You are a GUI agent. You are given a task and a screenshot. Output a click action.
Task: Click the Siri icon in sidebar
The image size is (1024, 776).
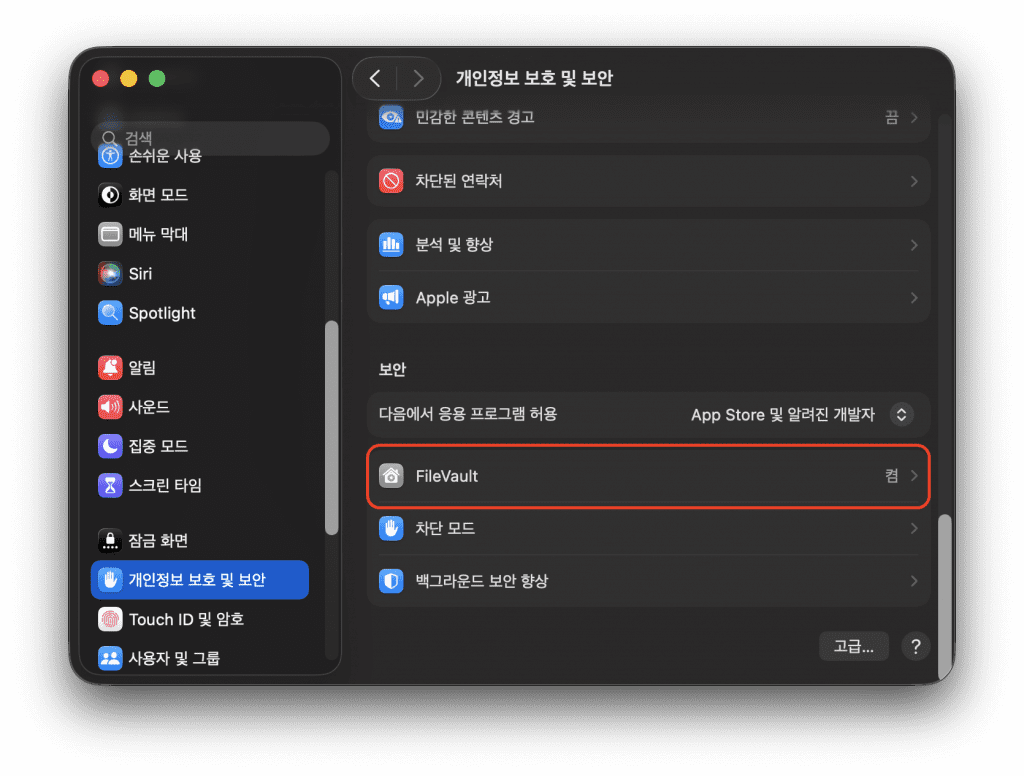[110, 273]
